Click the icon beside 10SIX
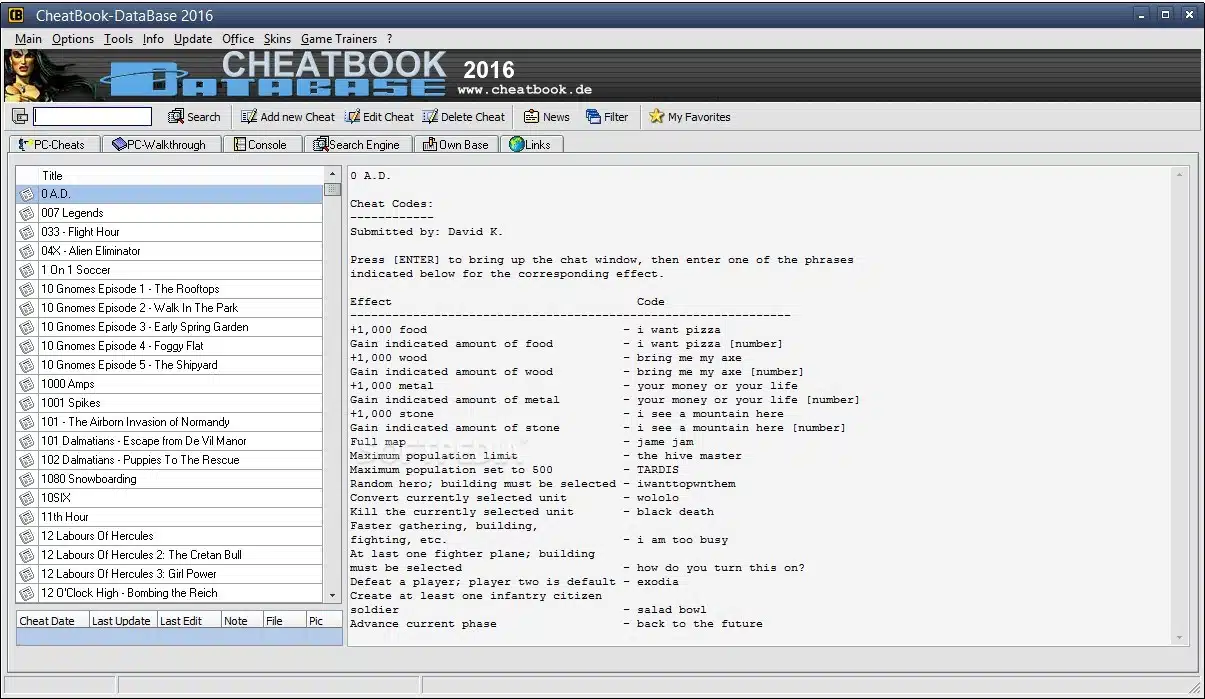This screenshot has width=1205, height=699. click(27, 498)
